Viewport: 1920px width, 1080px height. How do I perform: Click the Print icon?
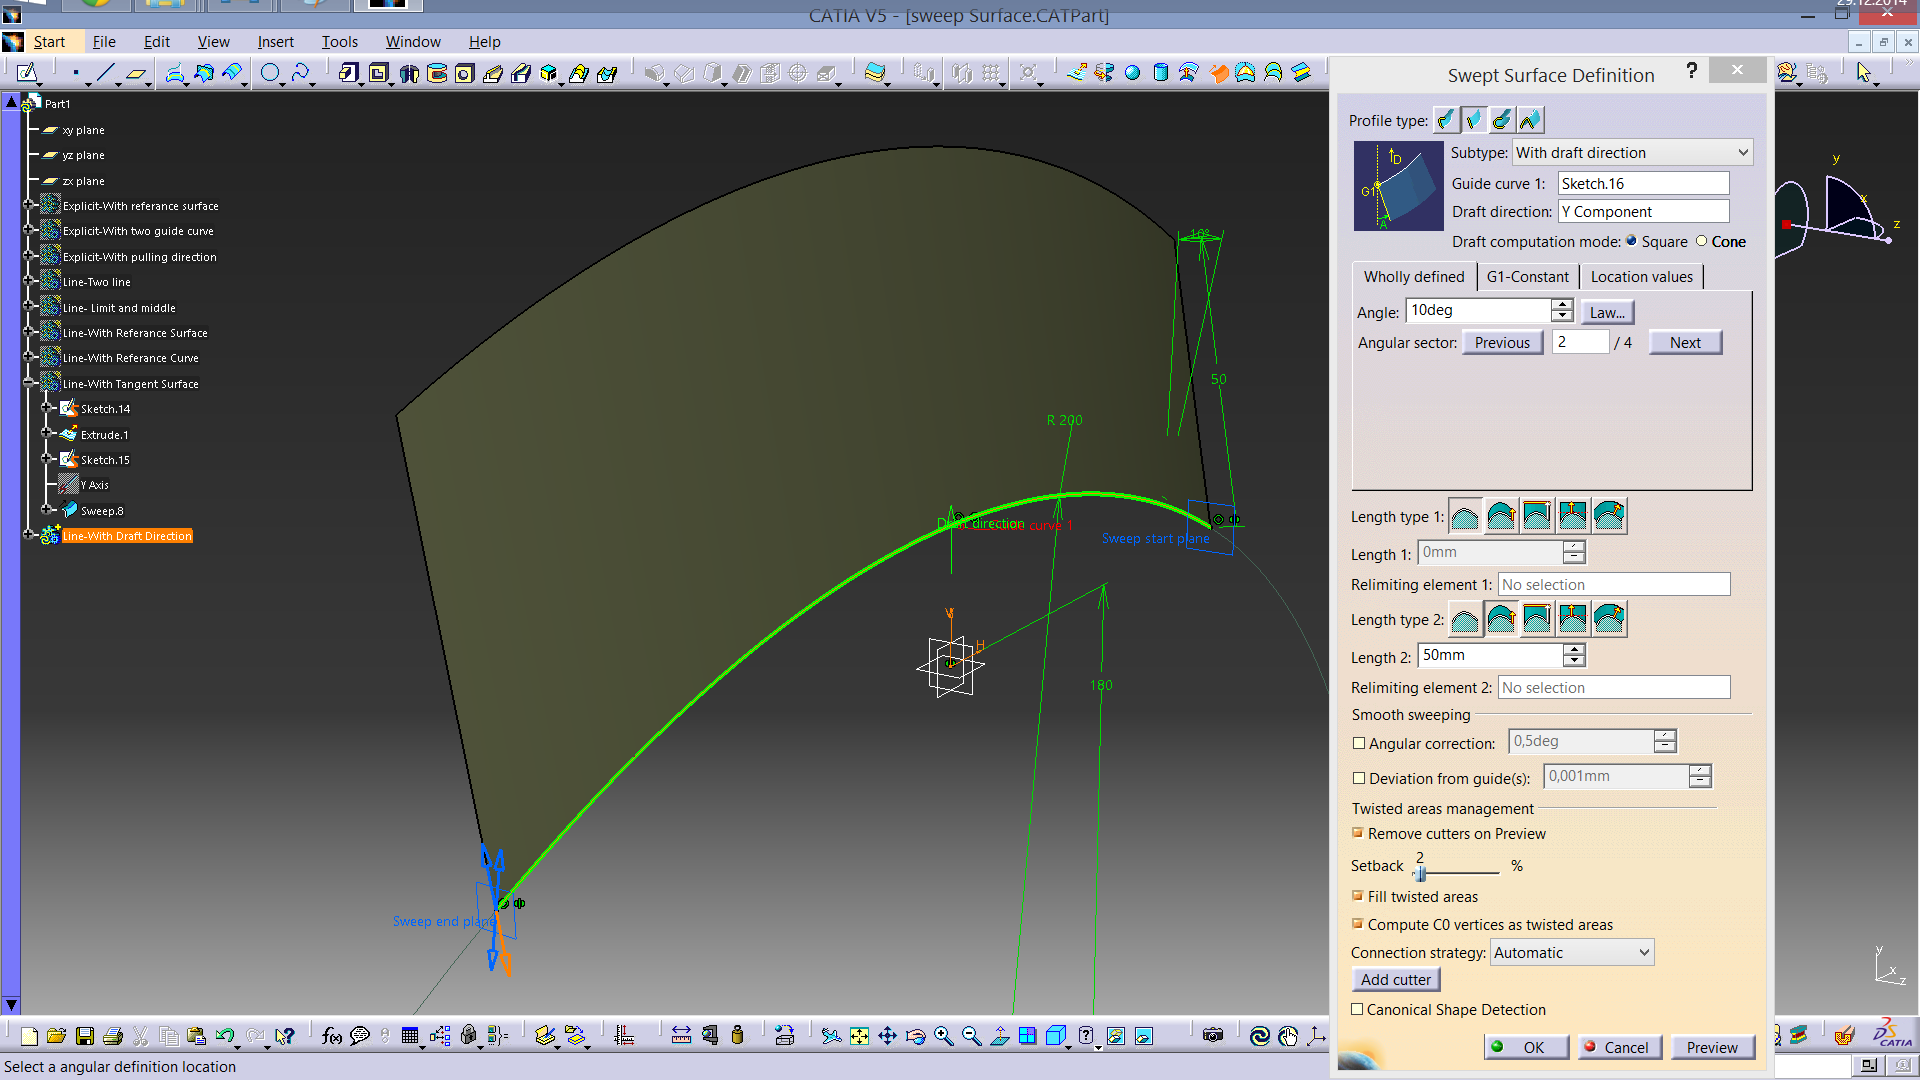113,1036
